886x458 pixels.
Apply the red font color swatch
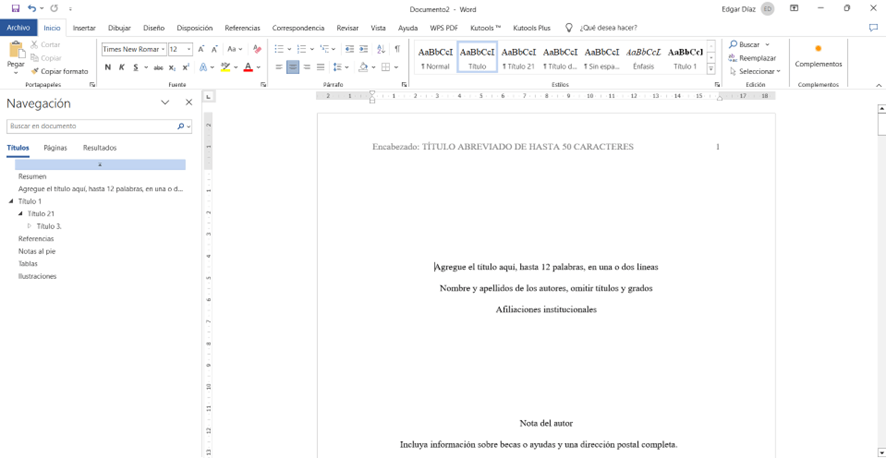coord(247,68)
